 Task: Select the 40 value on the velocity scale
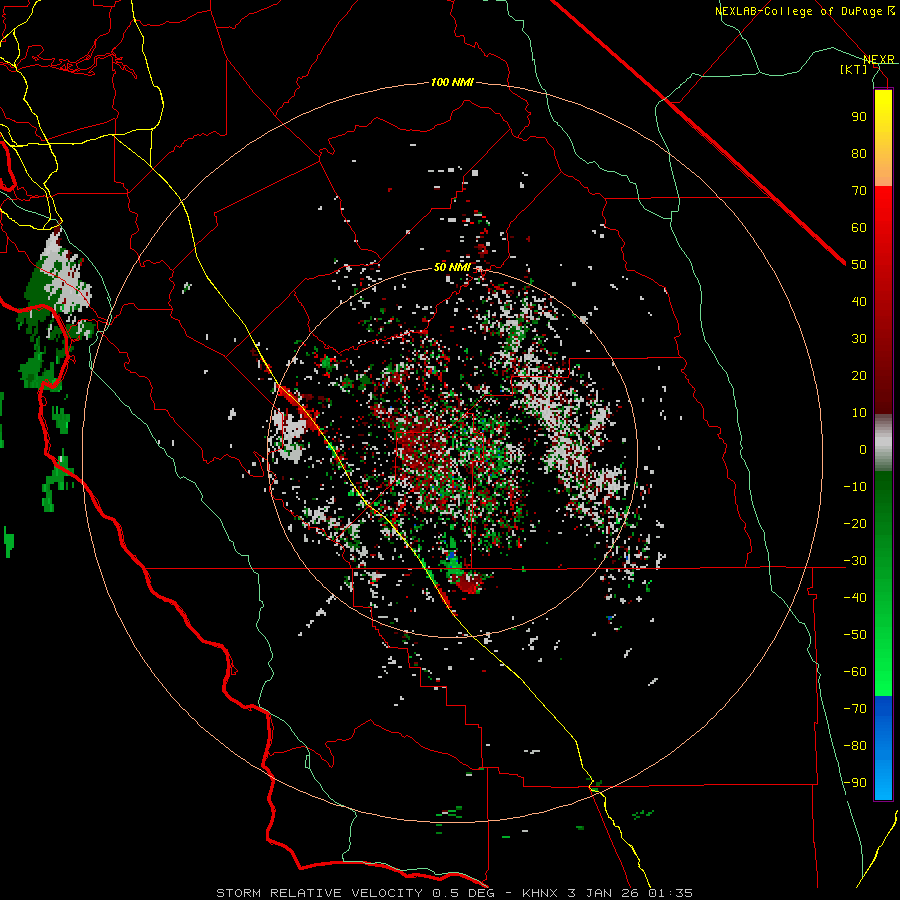point(859,301)
